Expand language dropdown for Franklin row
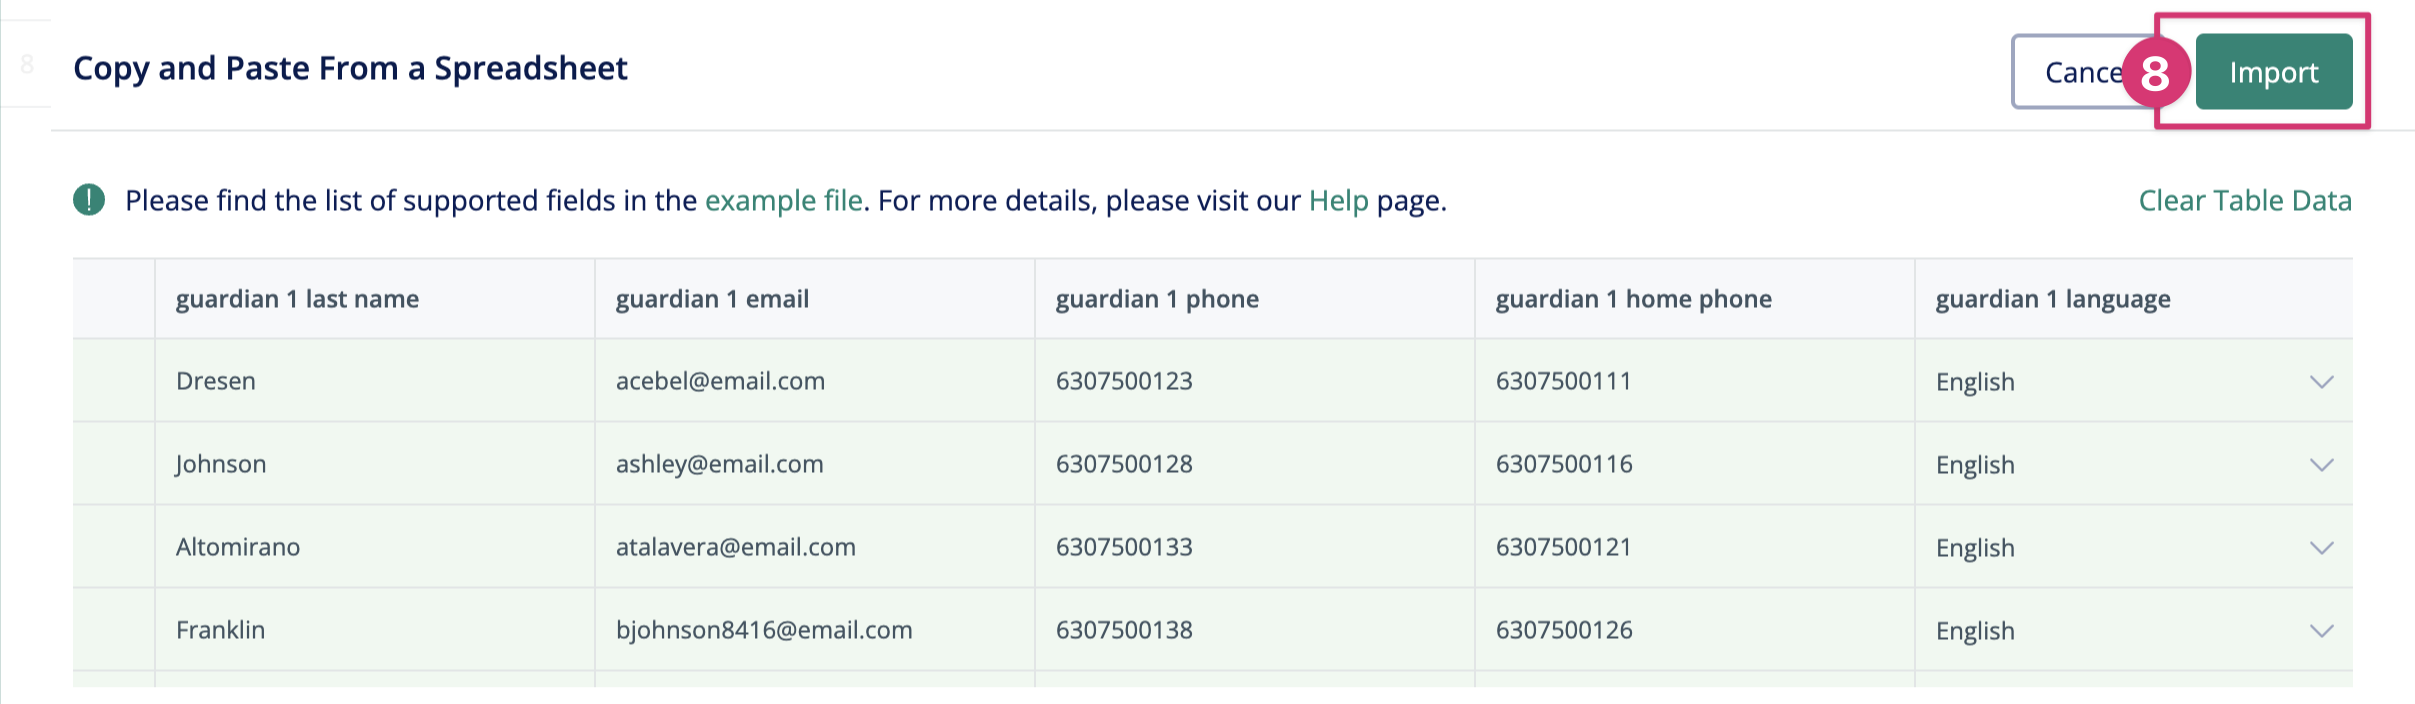The width and height of the screenshot is (2415, 704). point(2321,631)
